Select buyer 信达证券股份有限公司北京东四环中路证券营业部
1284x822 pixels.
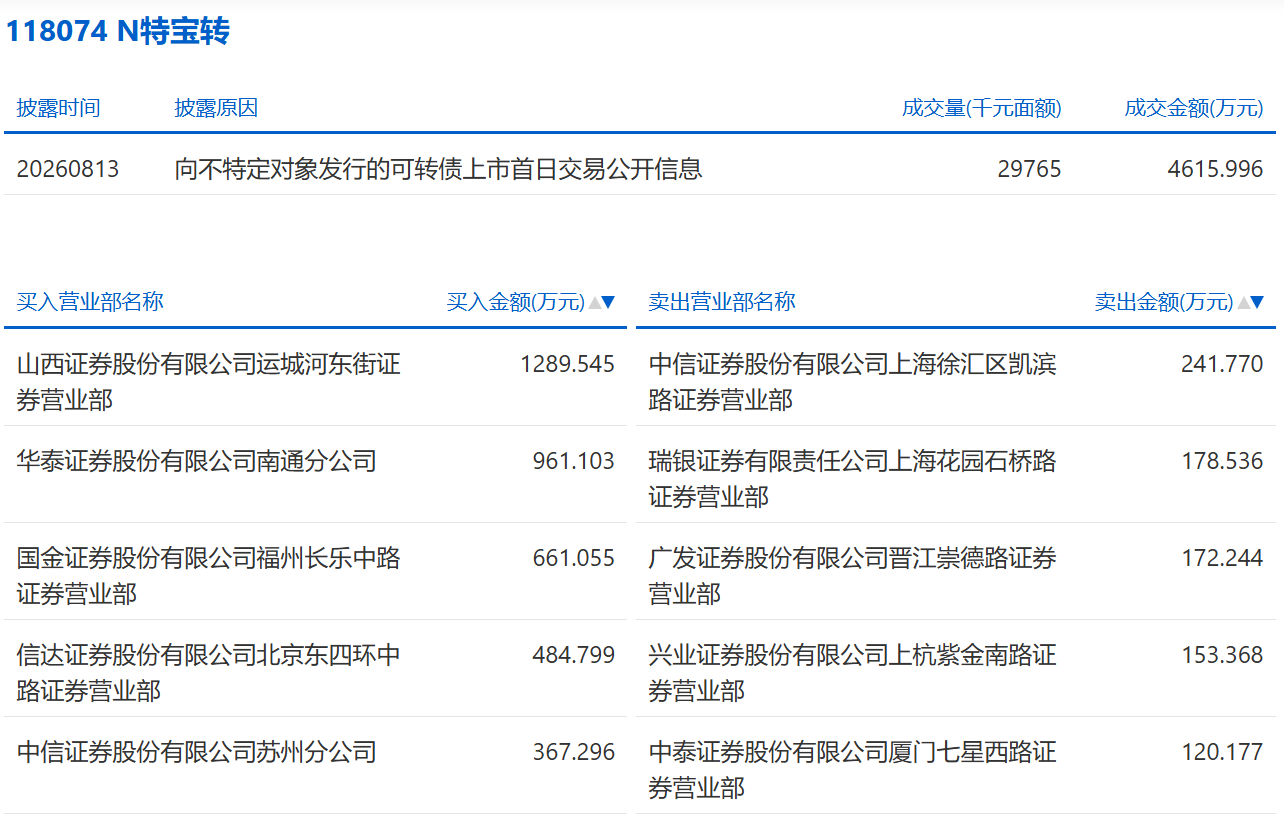coord(208,673)
